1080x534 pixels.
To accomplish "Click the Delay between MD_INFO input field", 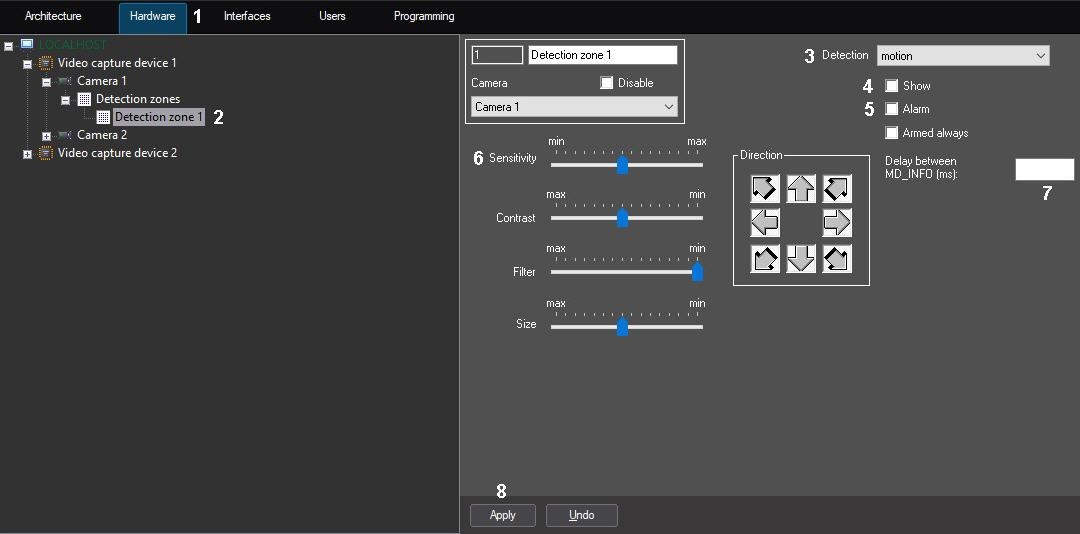I will click(x=1044, y=169).
